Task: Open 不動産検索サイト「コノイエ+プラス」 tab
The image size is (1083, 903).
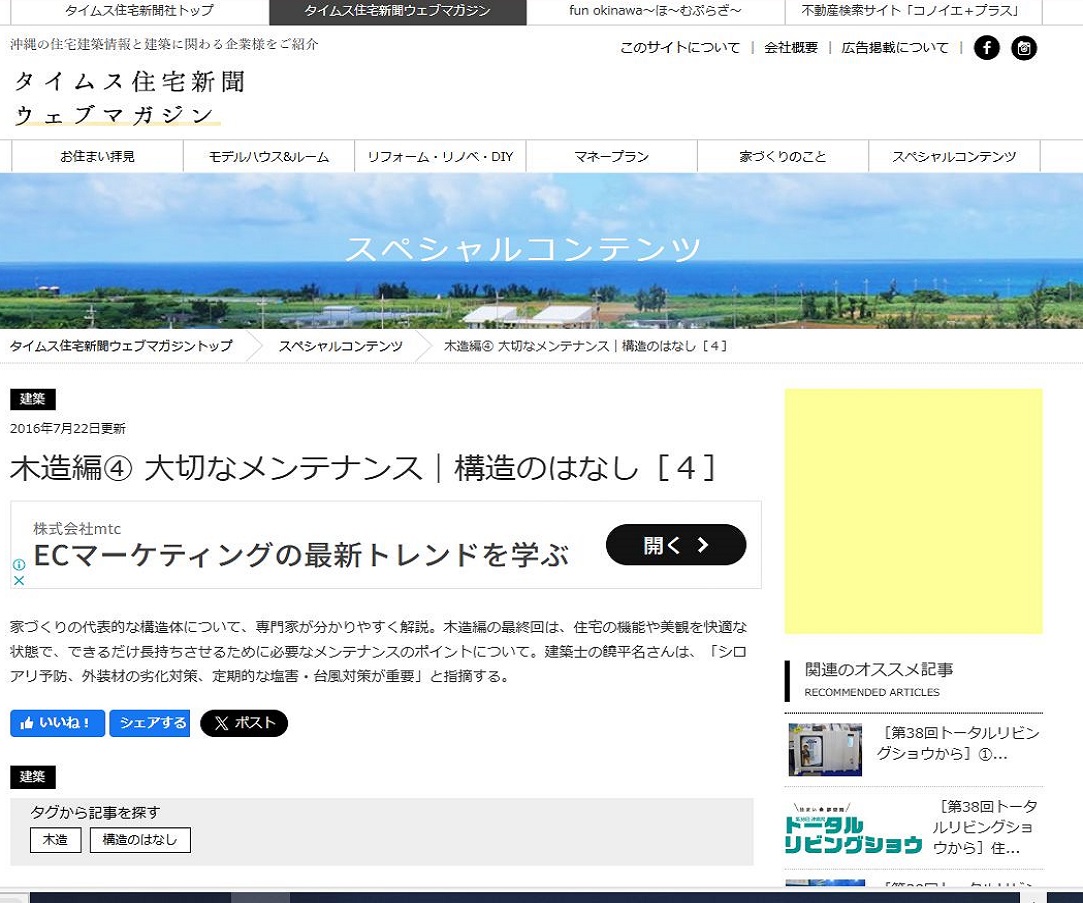Action: click(911, 11)
